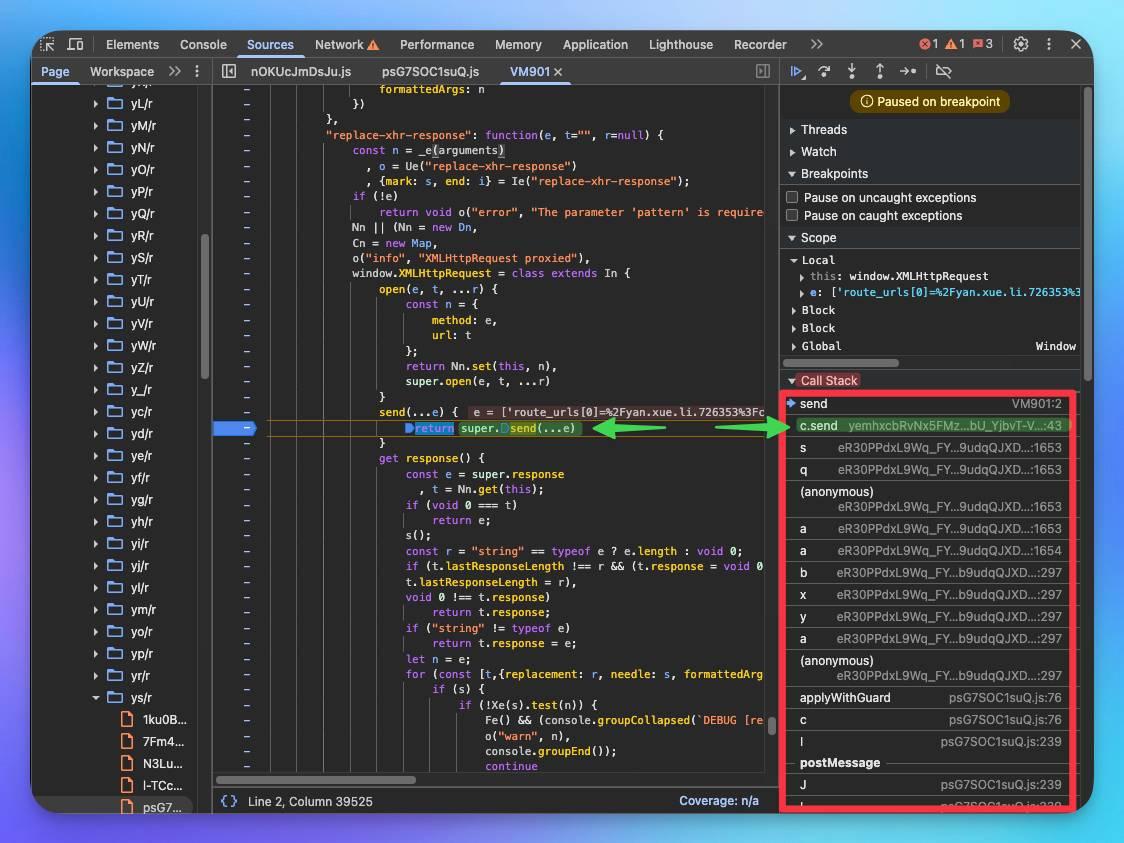
Task: Expand the 'this' scope variable
Action: (x=802, y=277)
